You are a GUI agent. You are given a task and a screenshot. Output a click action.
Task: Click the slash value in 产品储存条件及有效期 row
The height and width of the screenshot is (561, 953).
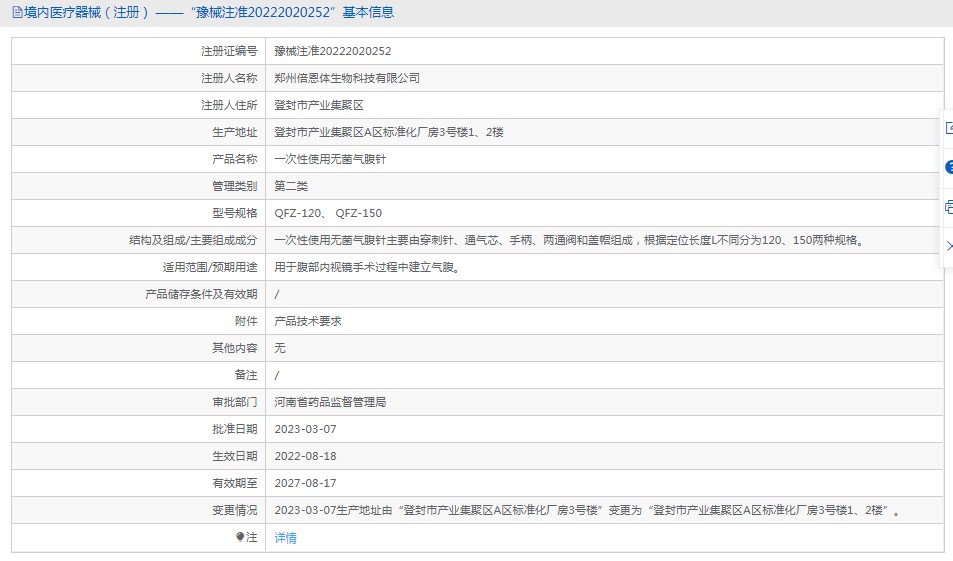click(x=277, y=294)
